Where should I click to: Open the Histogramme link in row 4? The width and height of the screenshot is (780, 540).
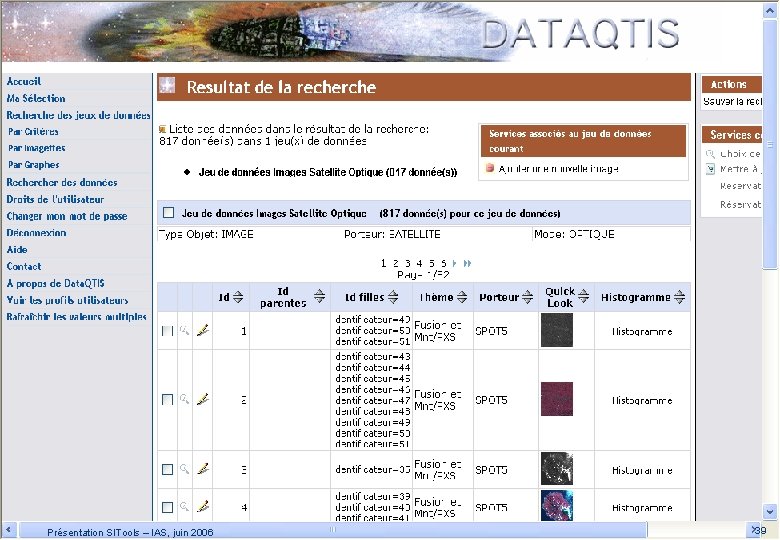[642, 508]
